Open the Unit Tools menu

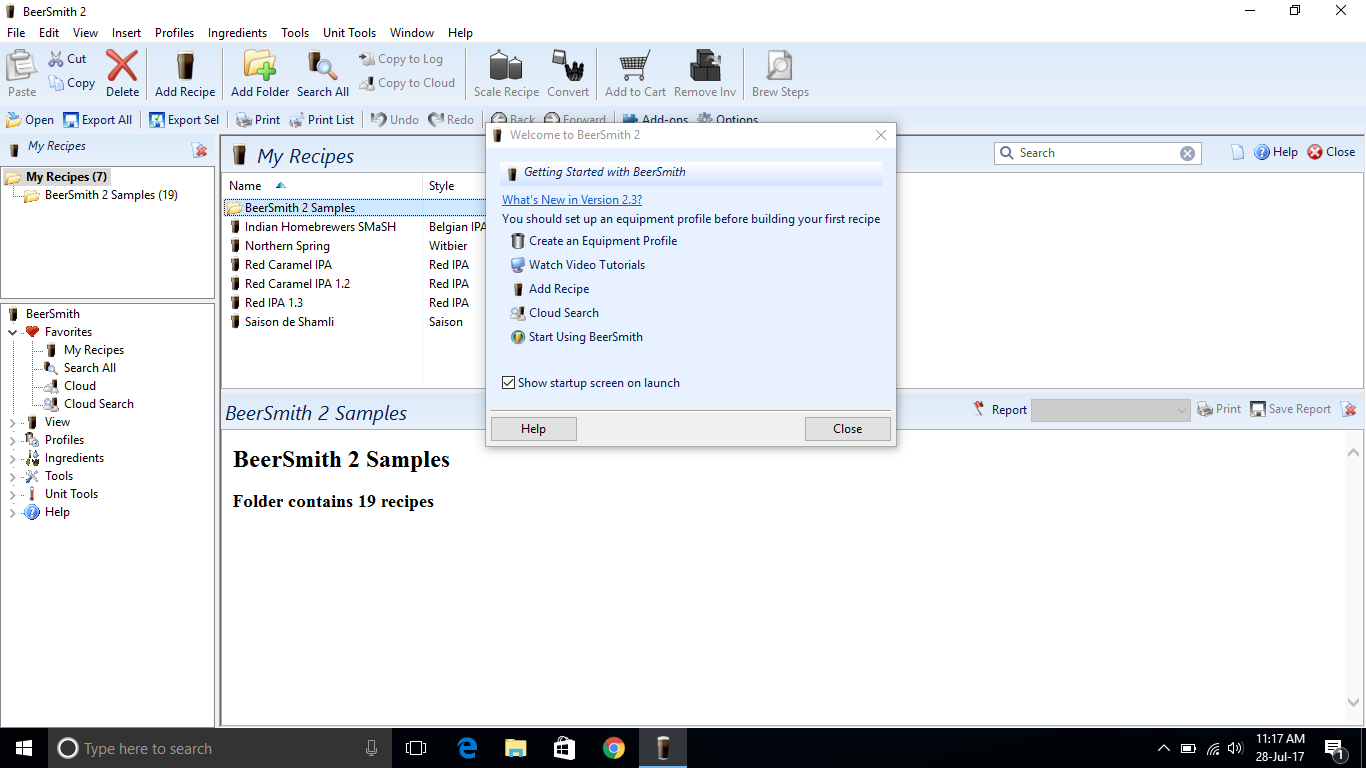coord(350,33)
